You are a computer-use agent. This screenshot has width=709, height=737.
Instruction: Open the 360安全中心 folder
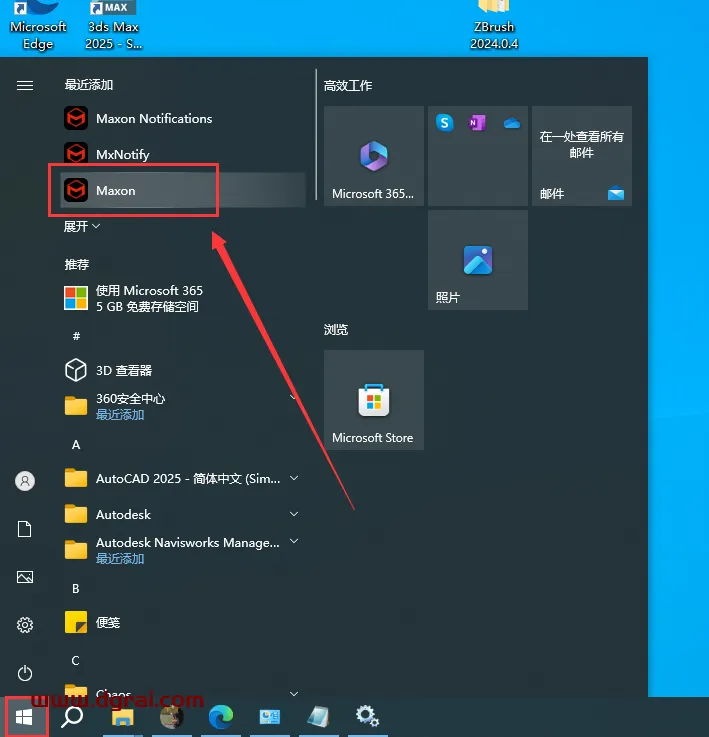[183, 406]
